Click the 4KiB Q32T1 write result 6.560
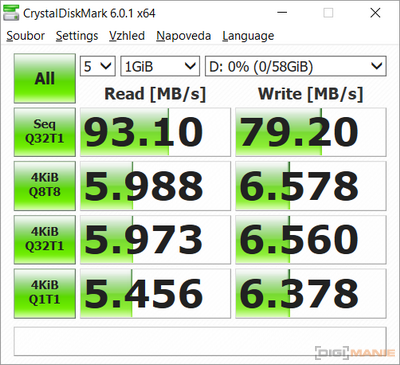 (x=311, y=240)
